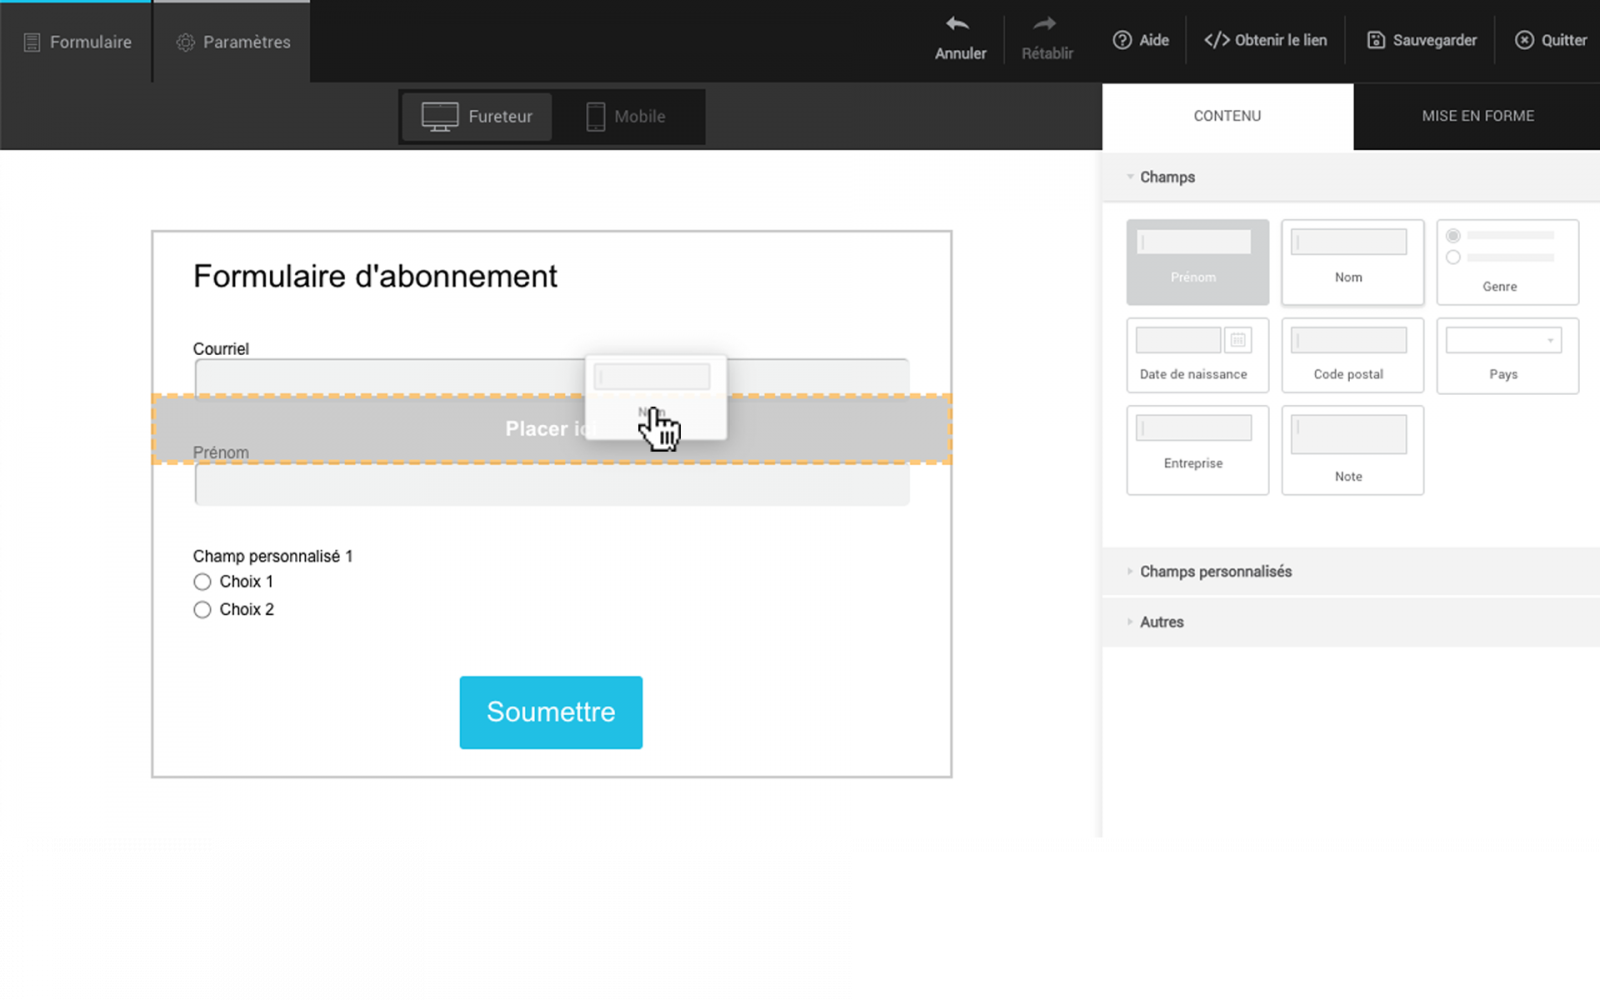Save the form with Sauvegarder
The width and height of the screenshot is (1600, 1000).
point(1421,40)
